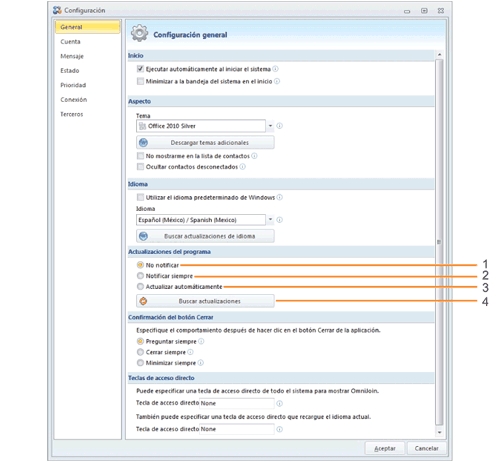This screenshot has height=462, width=500.
Task: Select Notificar siempre radio option
Action: point(140,276)
